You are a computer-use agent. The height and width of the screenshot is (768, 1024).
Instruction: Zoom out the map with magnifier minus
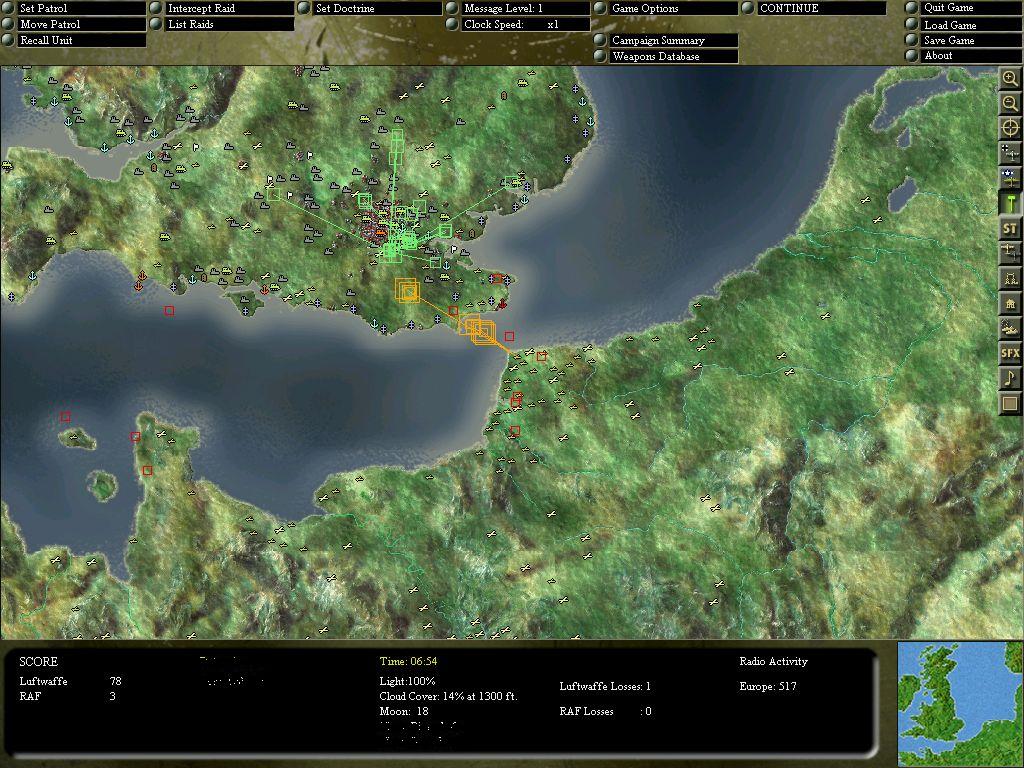click(x=1010, y=103)
